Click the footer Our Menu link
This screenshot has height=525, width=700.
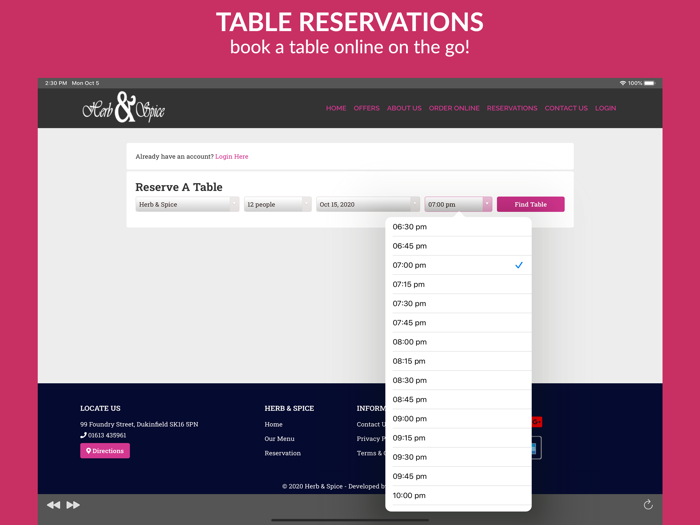tap(279, 438)
